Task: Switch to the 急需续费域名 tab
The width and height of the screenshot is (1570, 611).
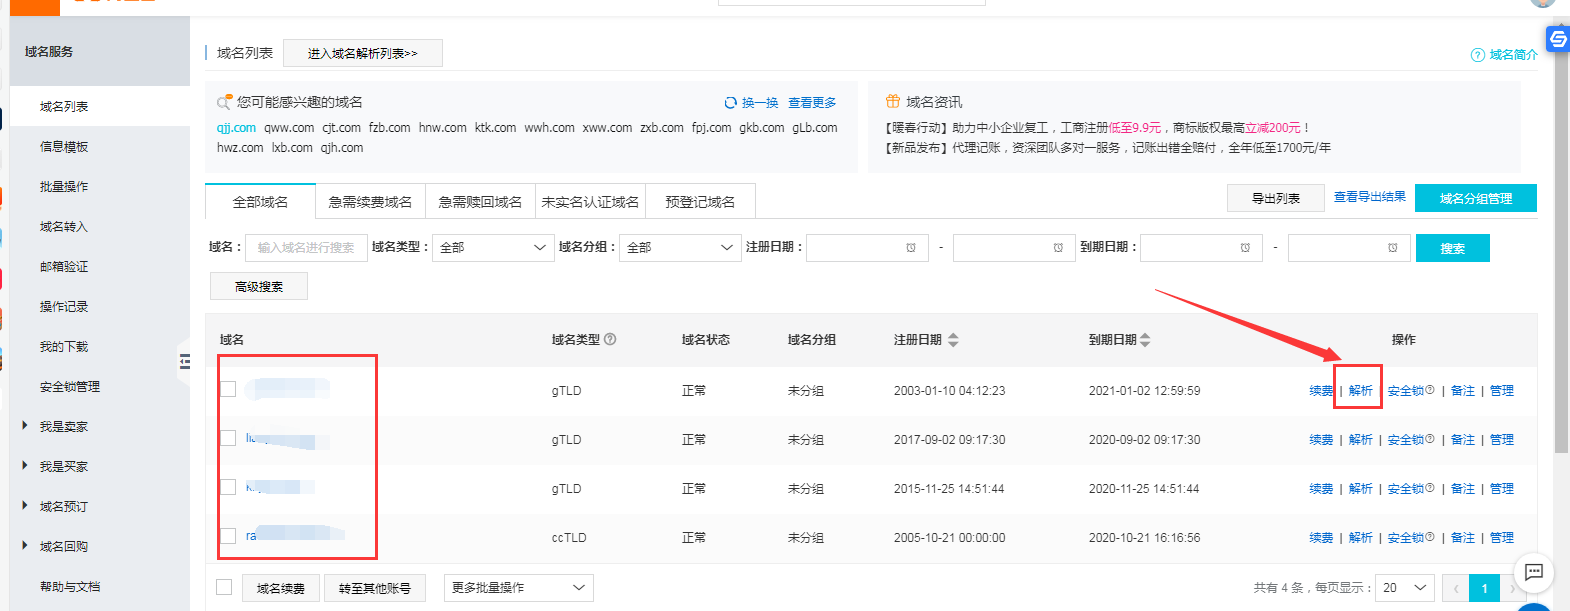Action: pos(370,202)
